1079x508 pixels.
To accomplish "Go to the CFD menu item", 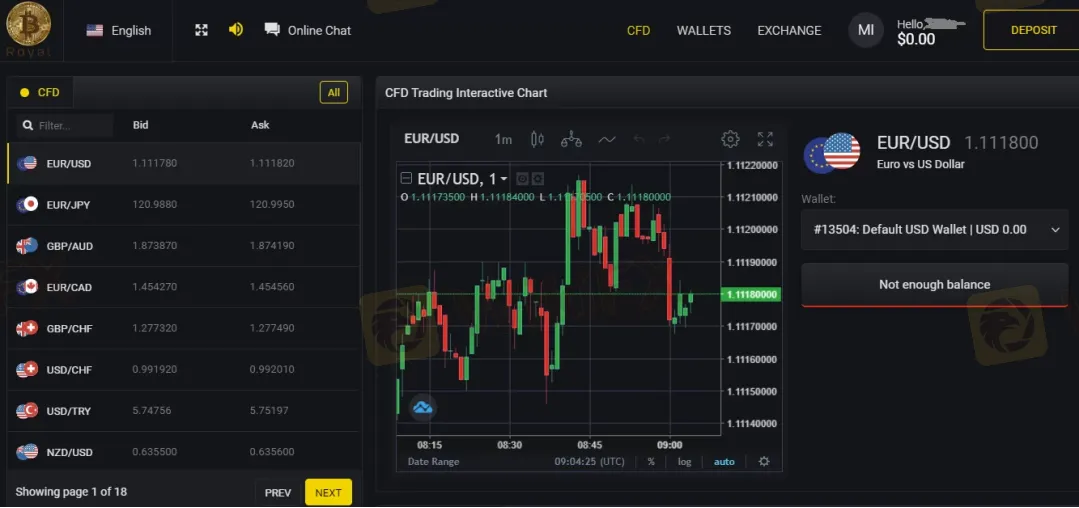I will (x=638, y=30).
